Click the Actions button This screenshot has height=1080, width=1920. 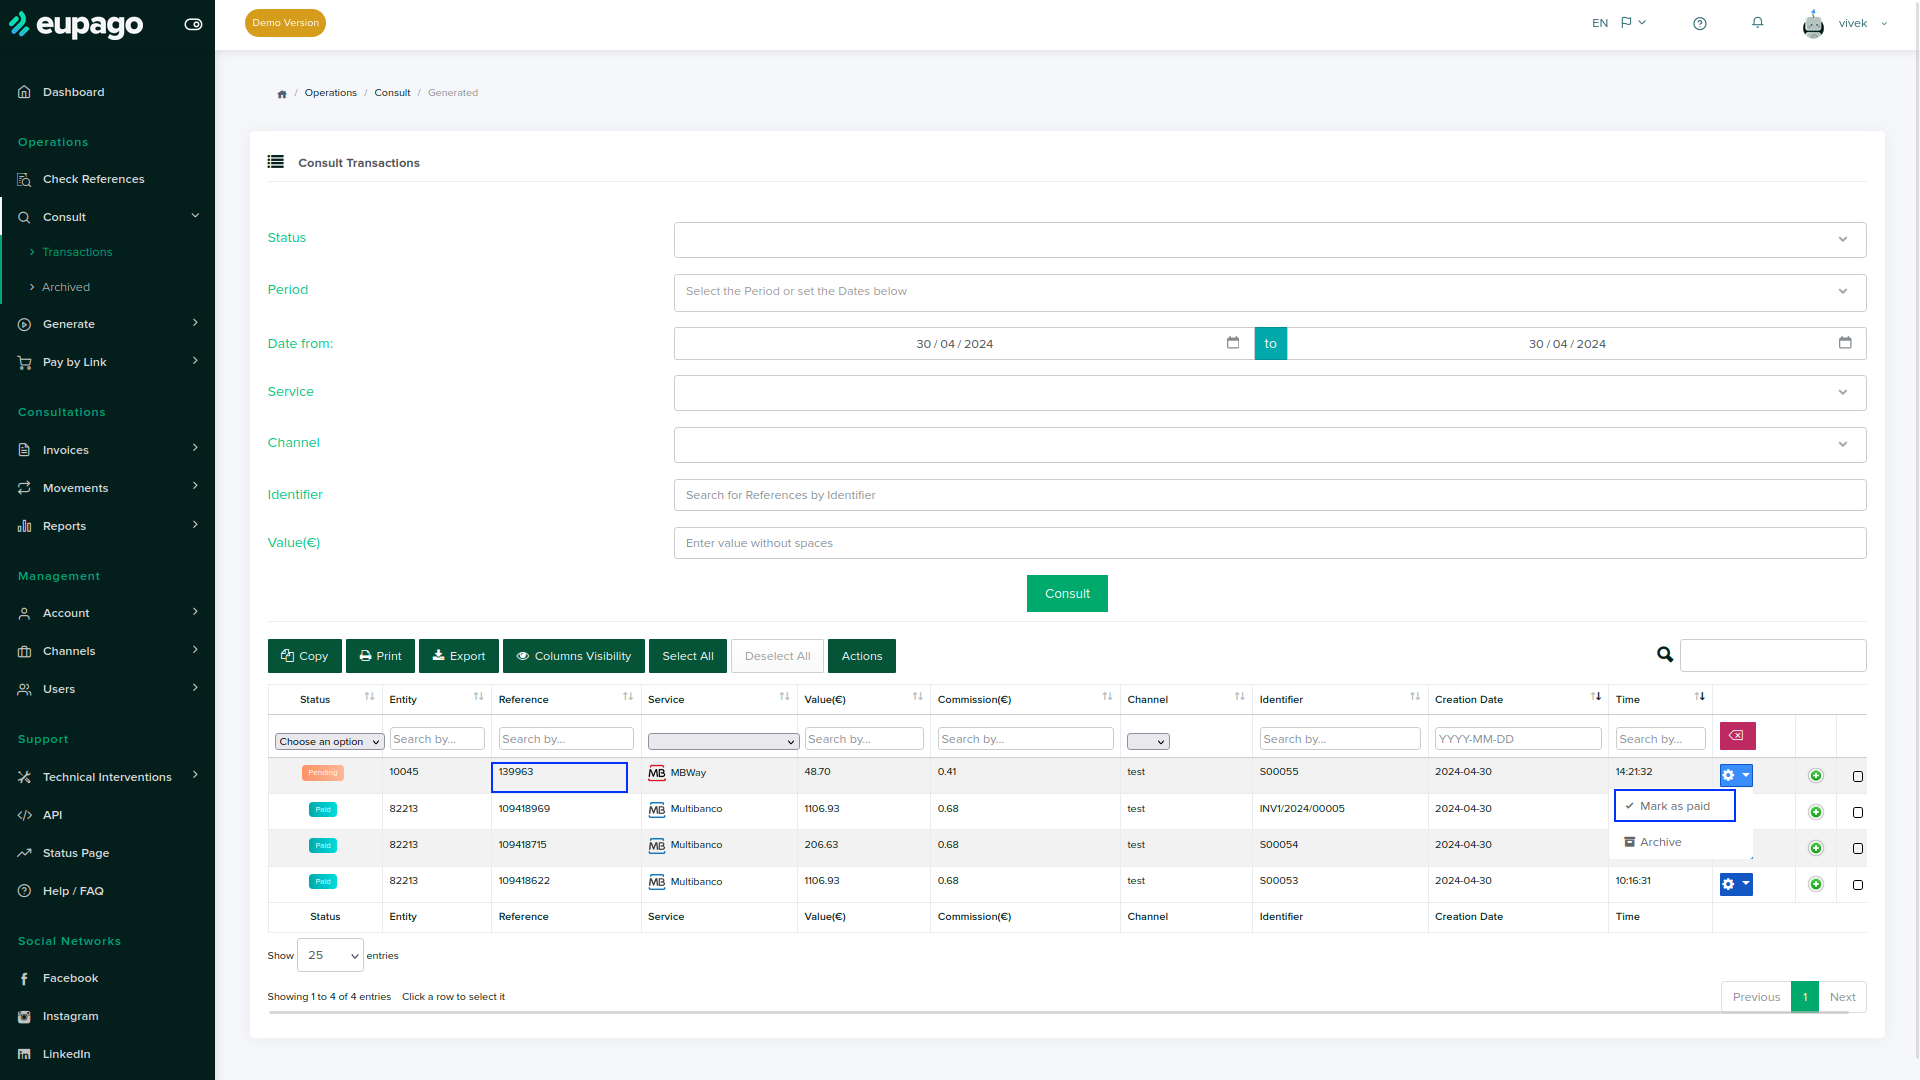coord(862,656)
